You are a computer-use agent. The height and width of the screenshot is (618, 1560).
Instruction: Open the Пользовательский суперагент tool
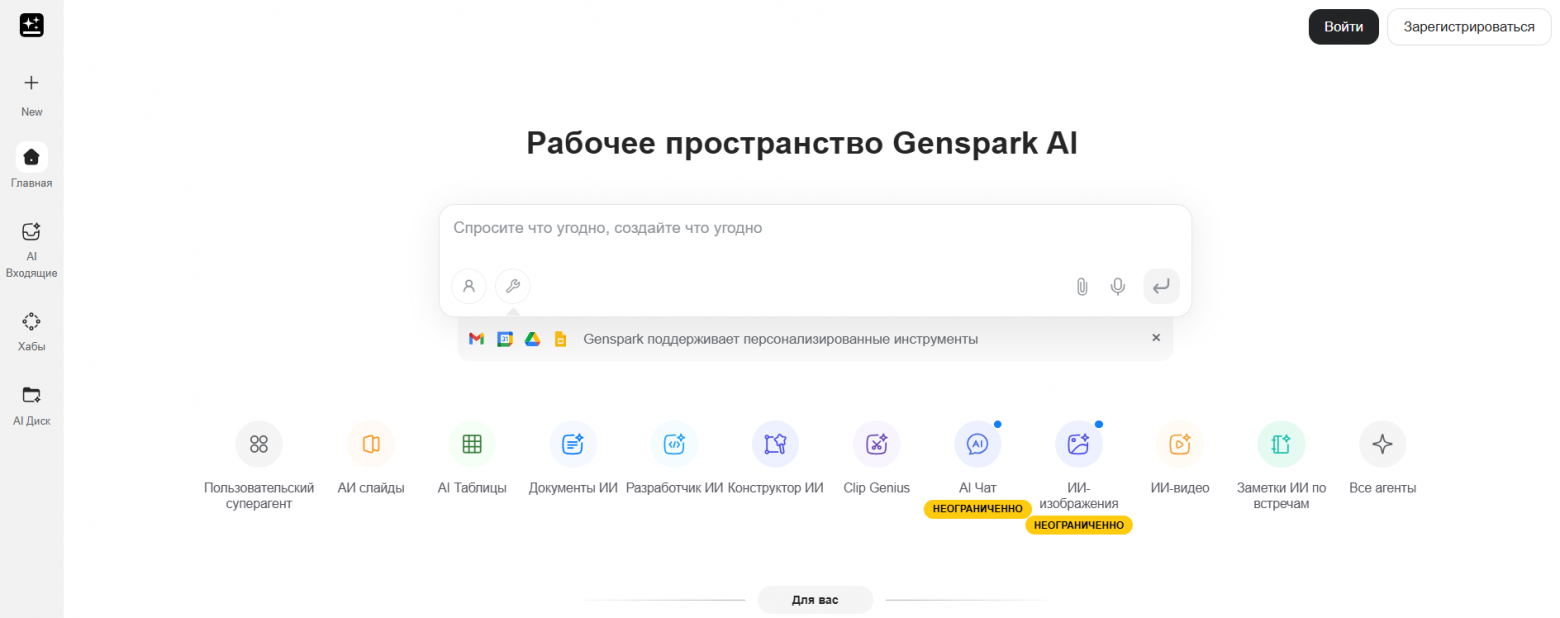(258, 444)
